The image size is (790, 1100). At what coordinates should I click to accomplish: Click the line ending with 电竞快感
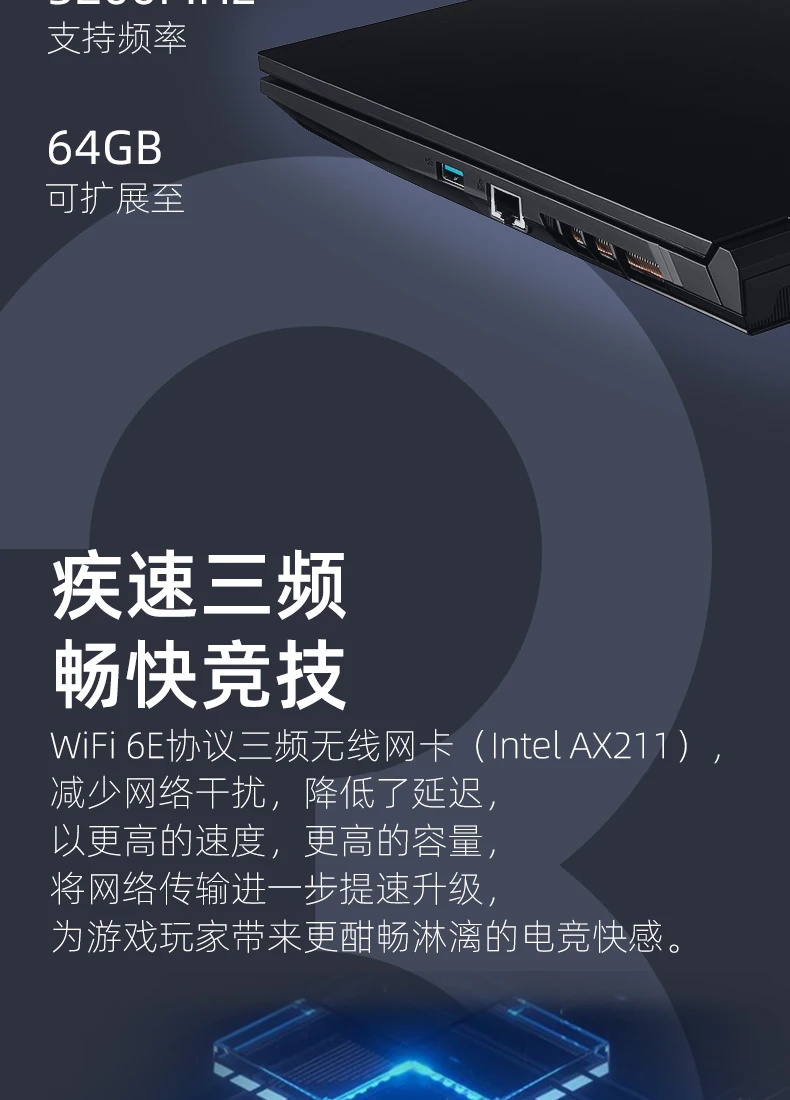coord(369,937)
